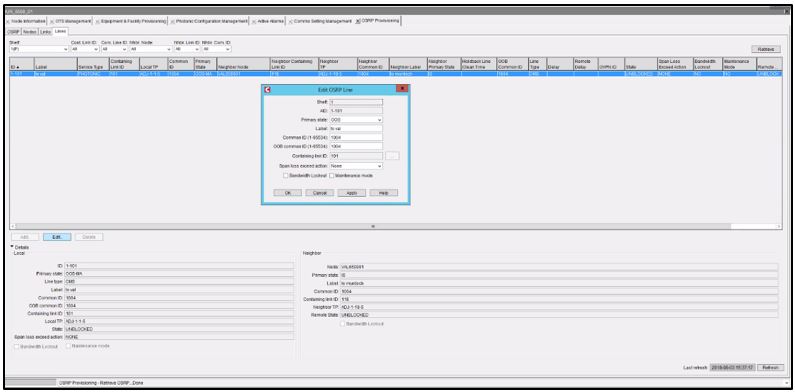Close the Node Information tab with its x icon
The width and height of the screenshot is (795, 392).
point(8,21)
